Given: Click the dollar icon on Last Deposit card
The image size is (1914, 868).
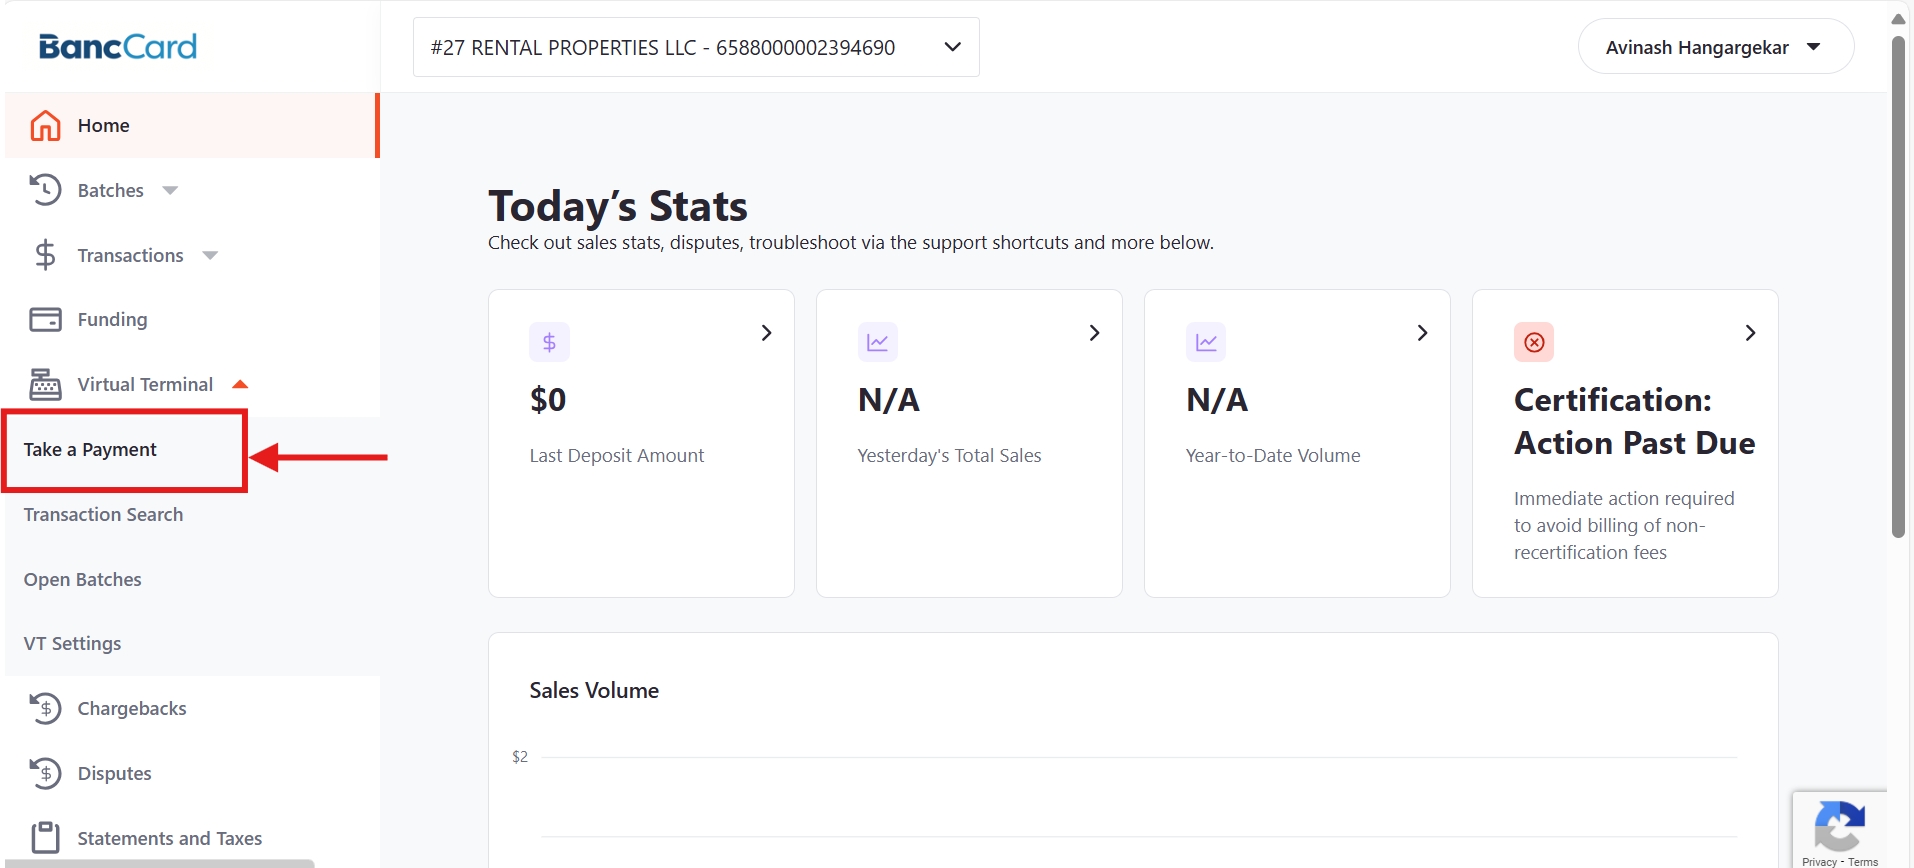Looking at the screenshot, I should pyautogui.click(x=549, y=343).
